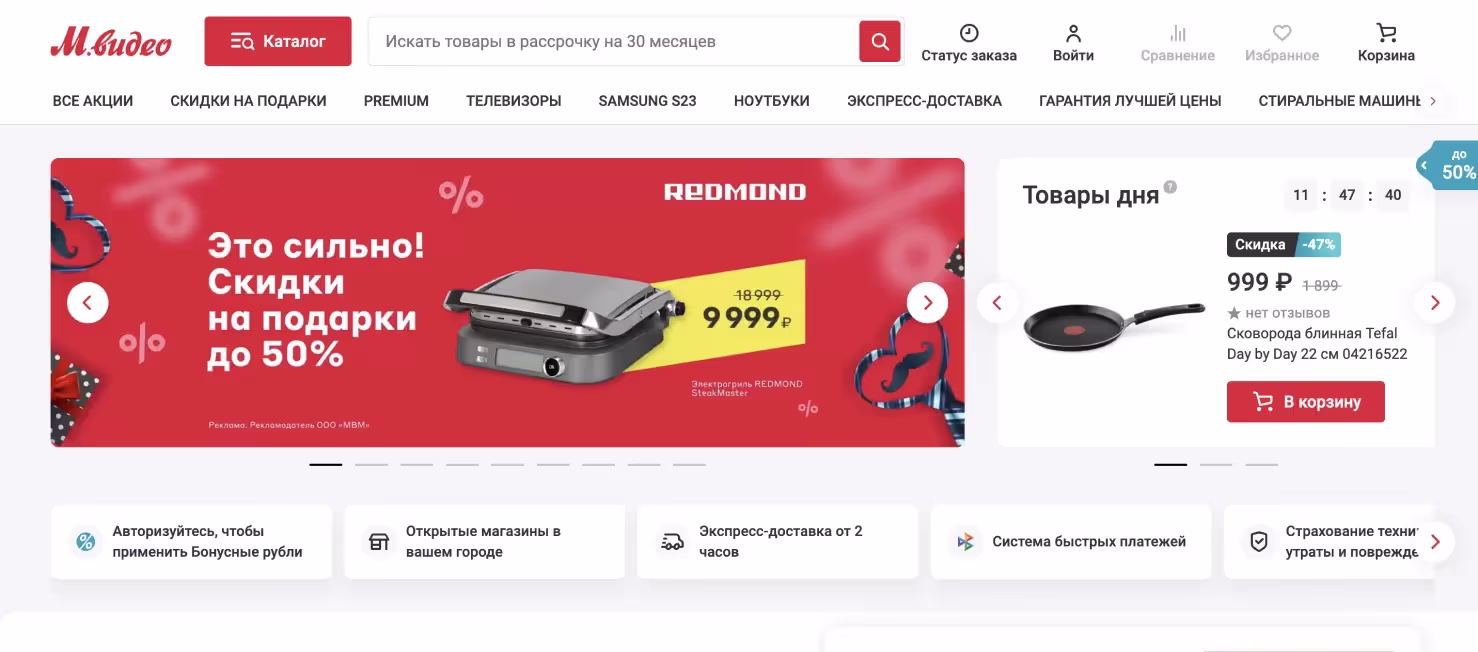
Task: Click the Войти person icon
Action: click(1073, 32)
